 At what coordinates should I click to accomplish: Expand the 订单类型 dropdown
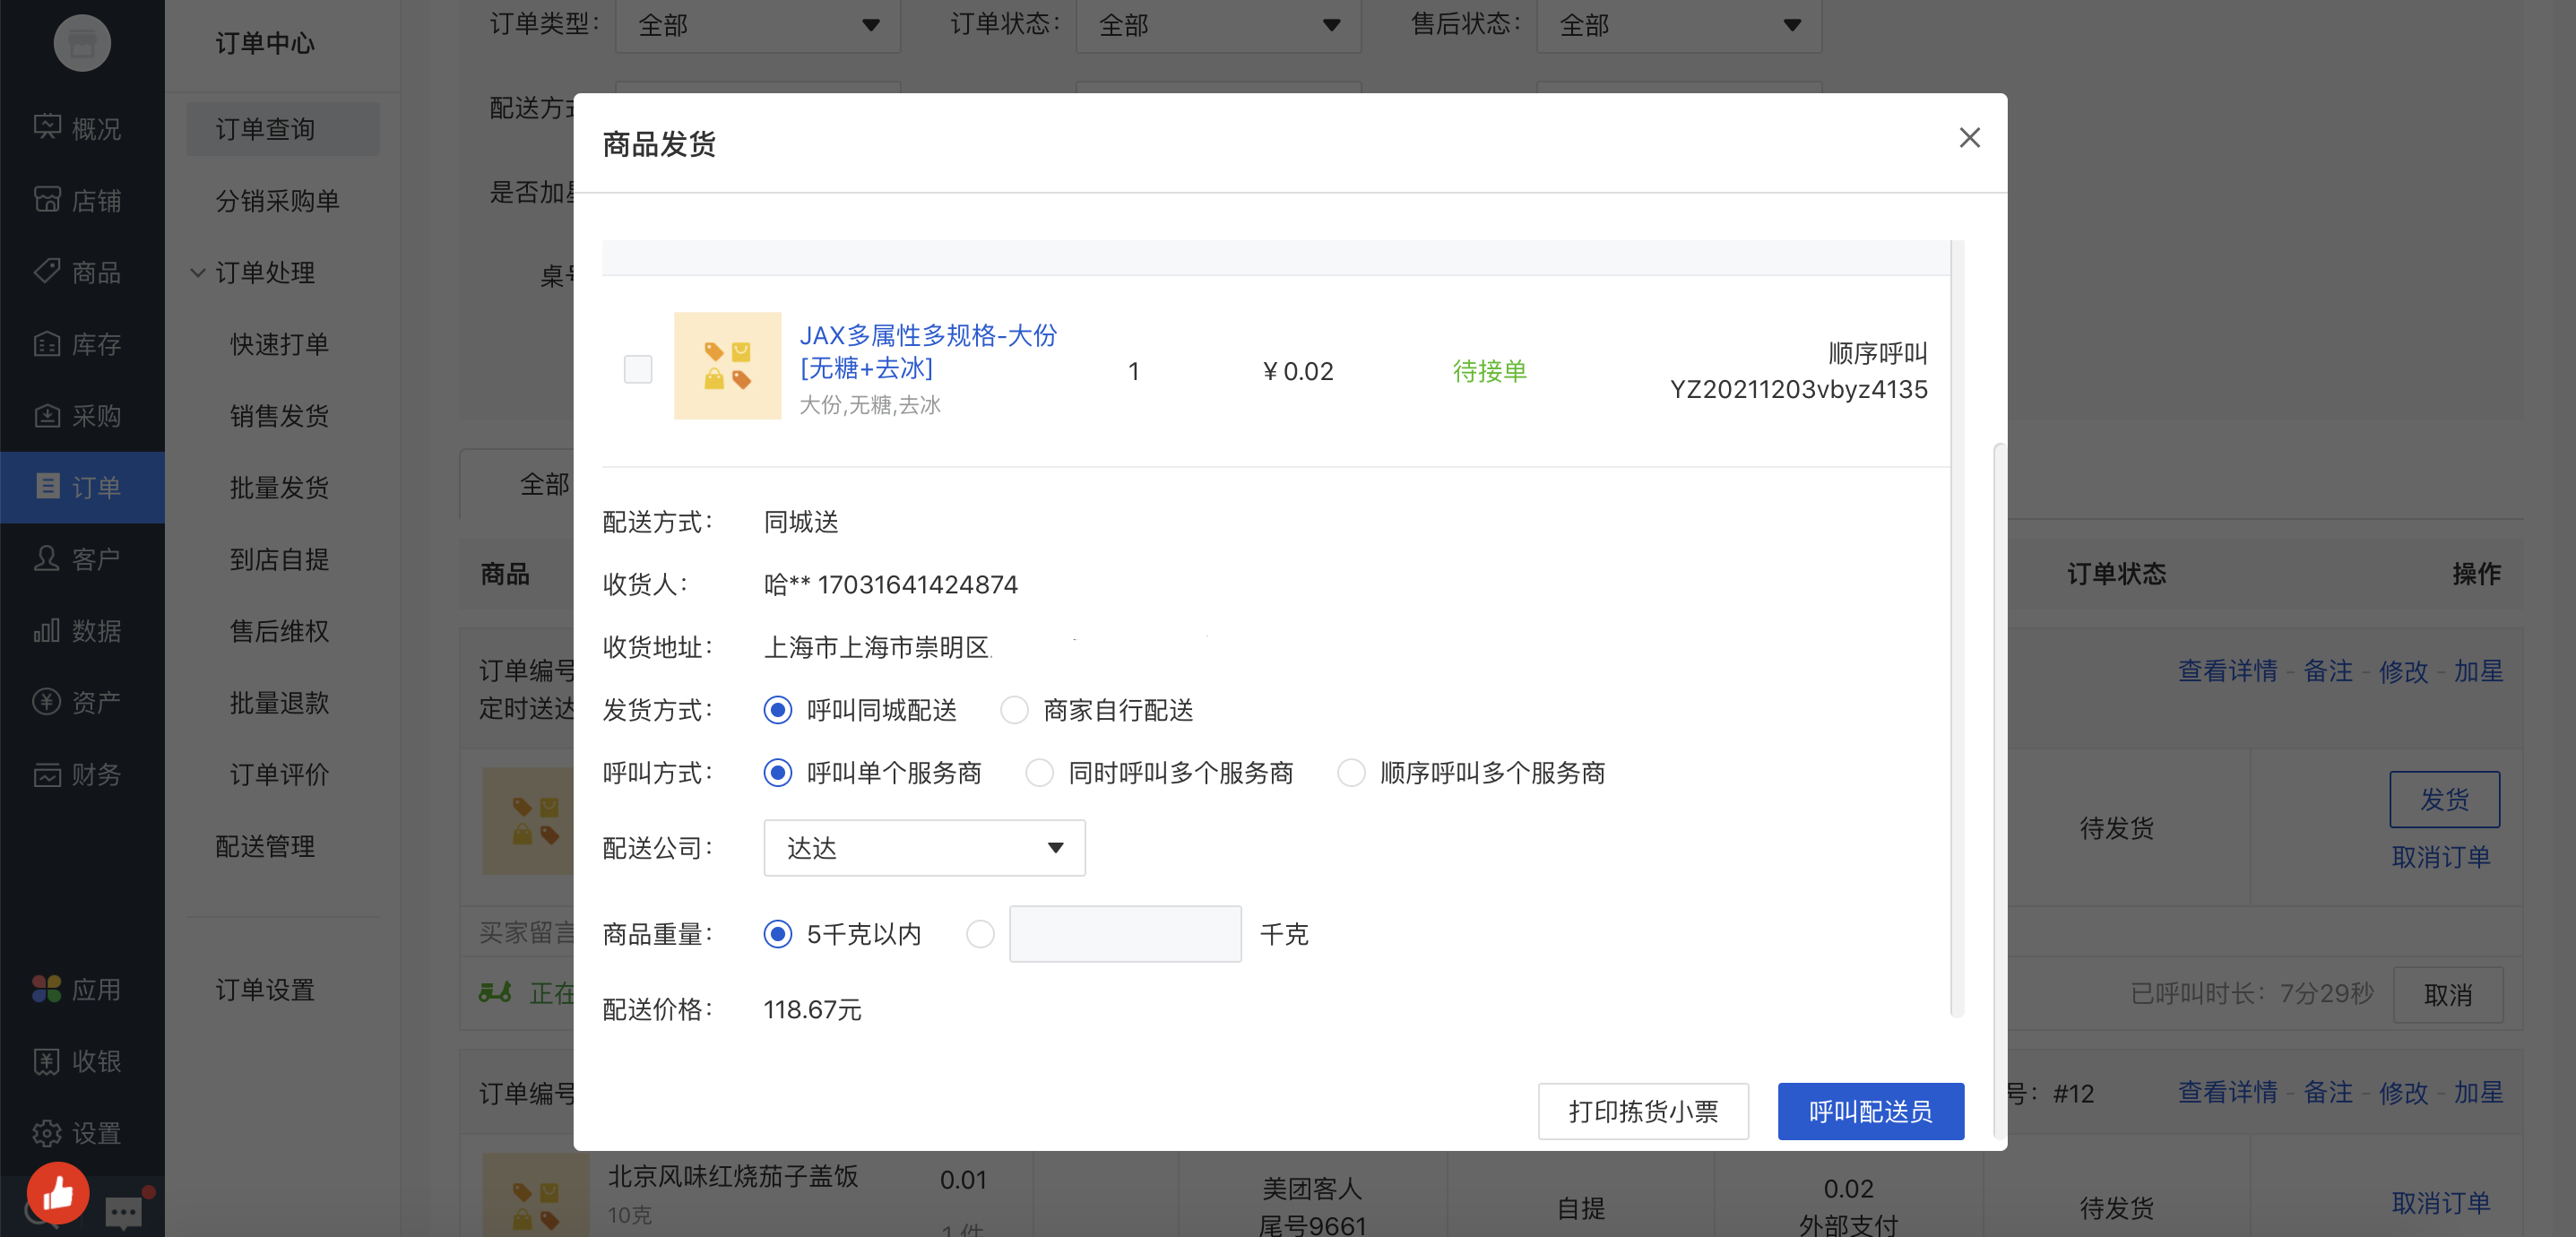[757, 25]
